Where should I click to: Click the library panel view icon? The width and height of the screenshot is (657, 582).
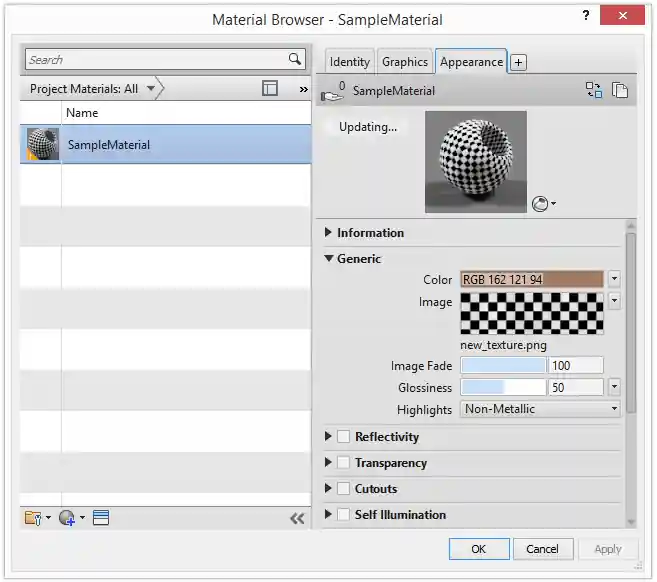[270, 88]
